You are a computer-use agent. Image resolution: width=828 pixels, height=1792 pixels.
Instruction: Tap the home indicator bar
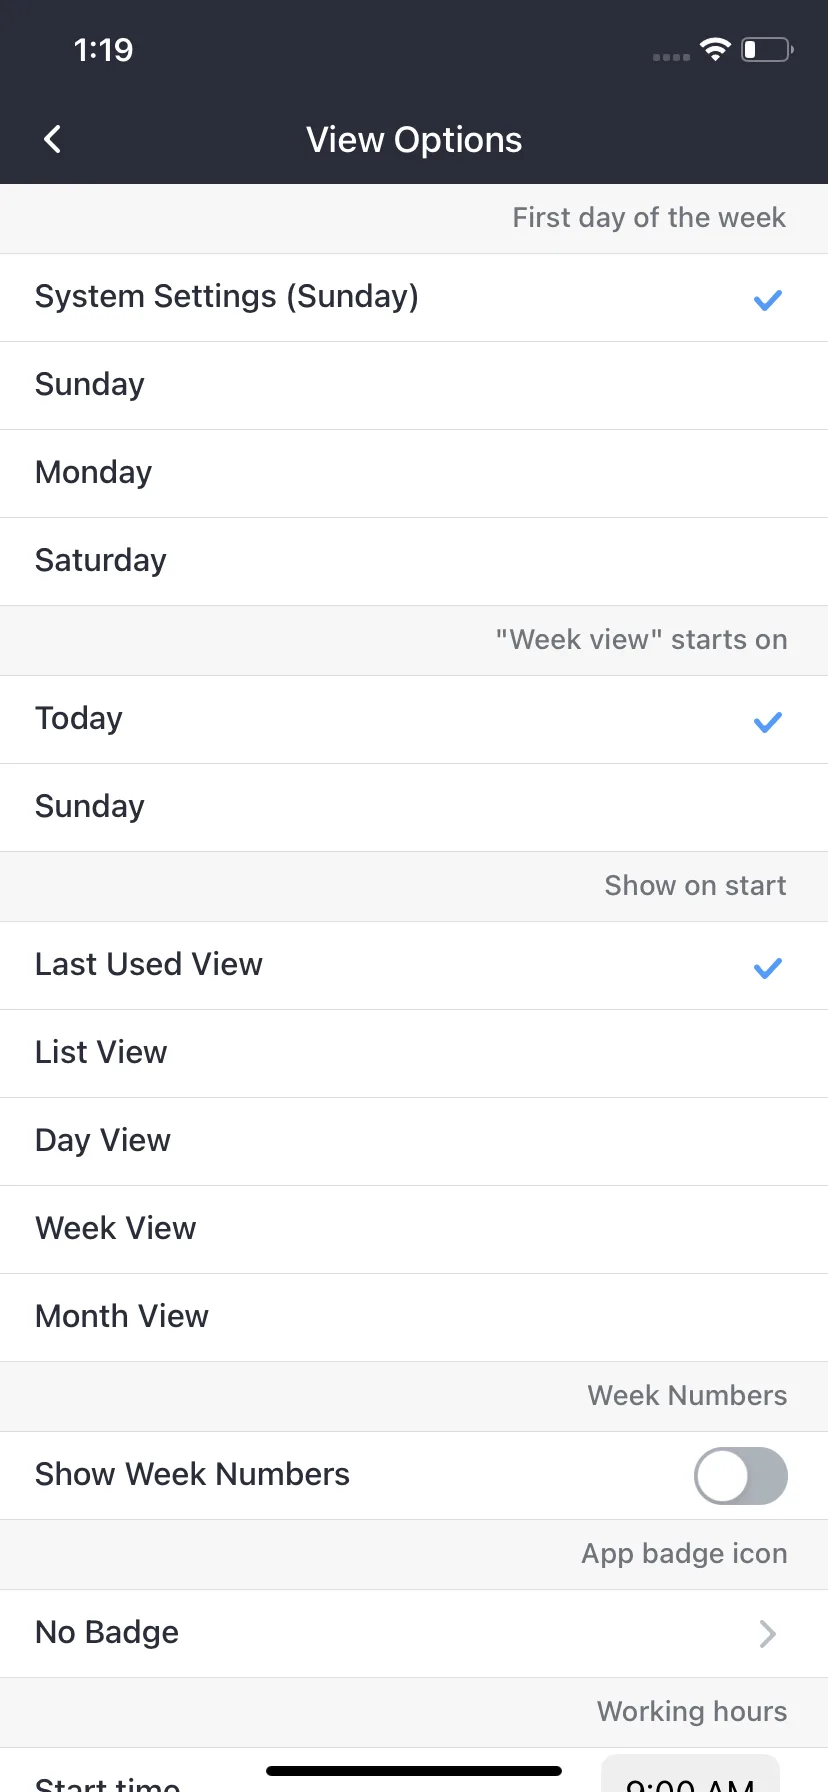(x=414, y=1771)
